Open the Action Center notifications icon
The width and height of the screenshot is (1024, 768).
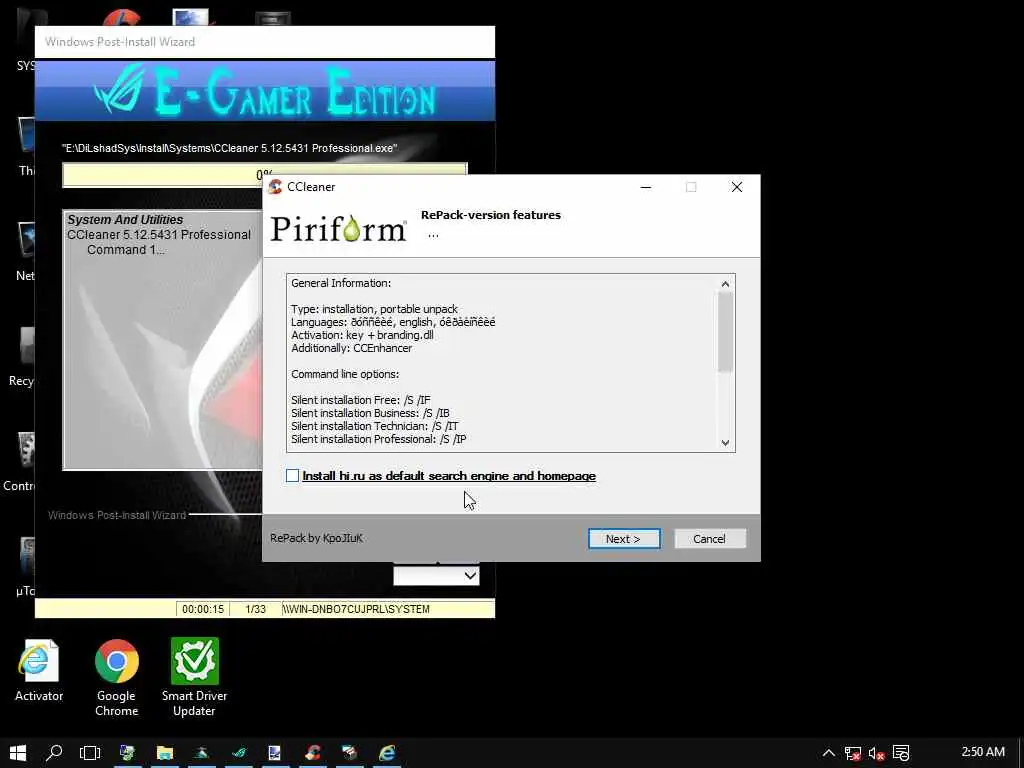901,753
